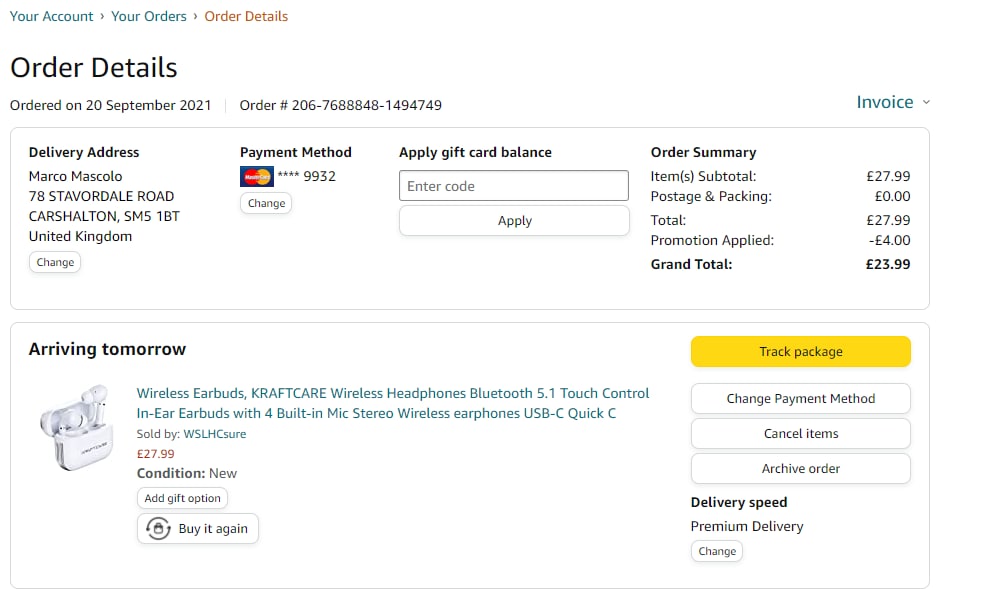
Task: Click the gift card code input field
Action: coord(514,186)
